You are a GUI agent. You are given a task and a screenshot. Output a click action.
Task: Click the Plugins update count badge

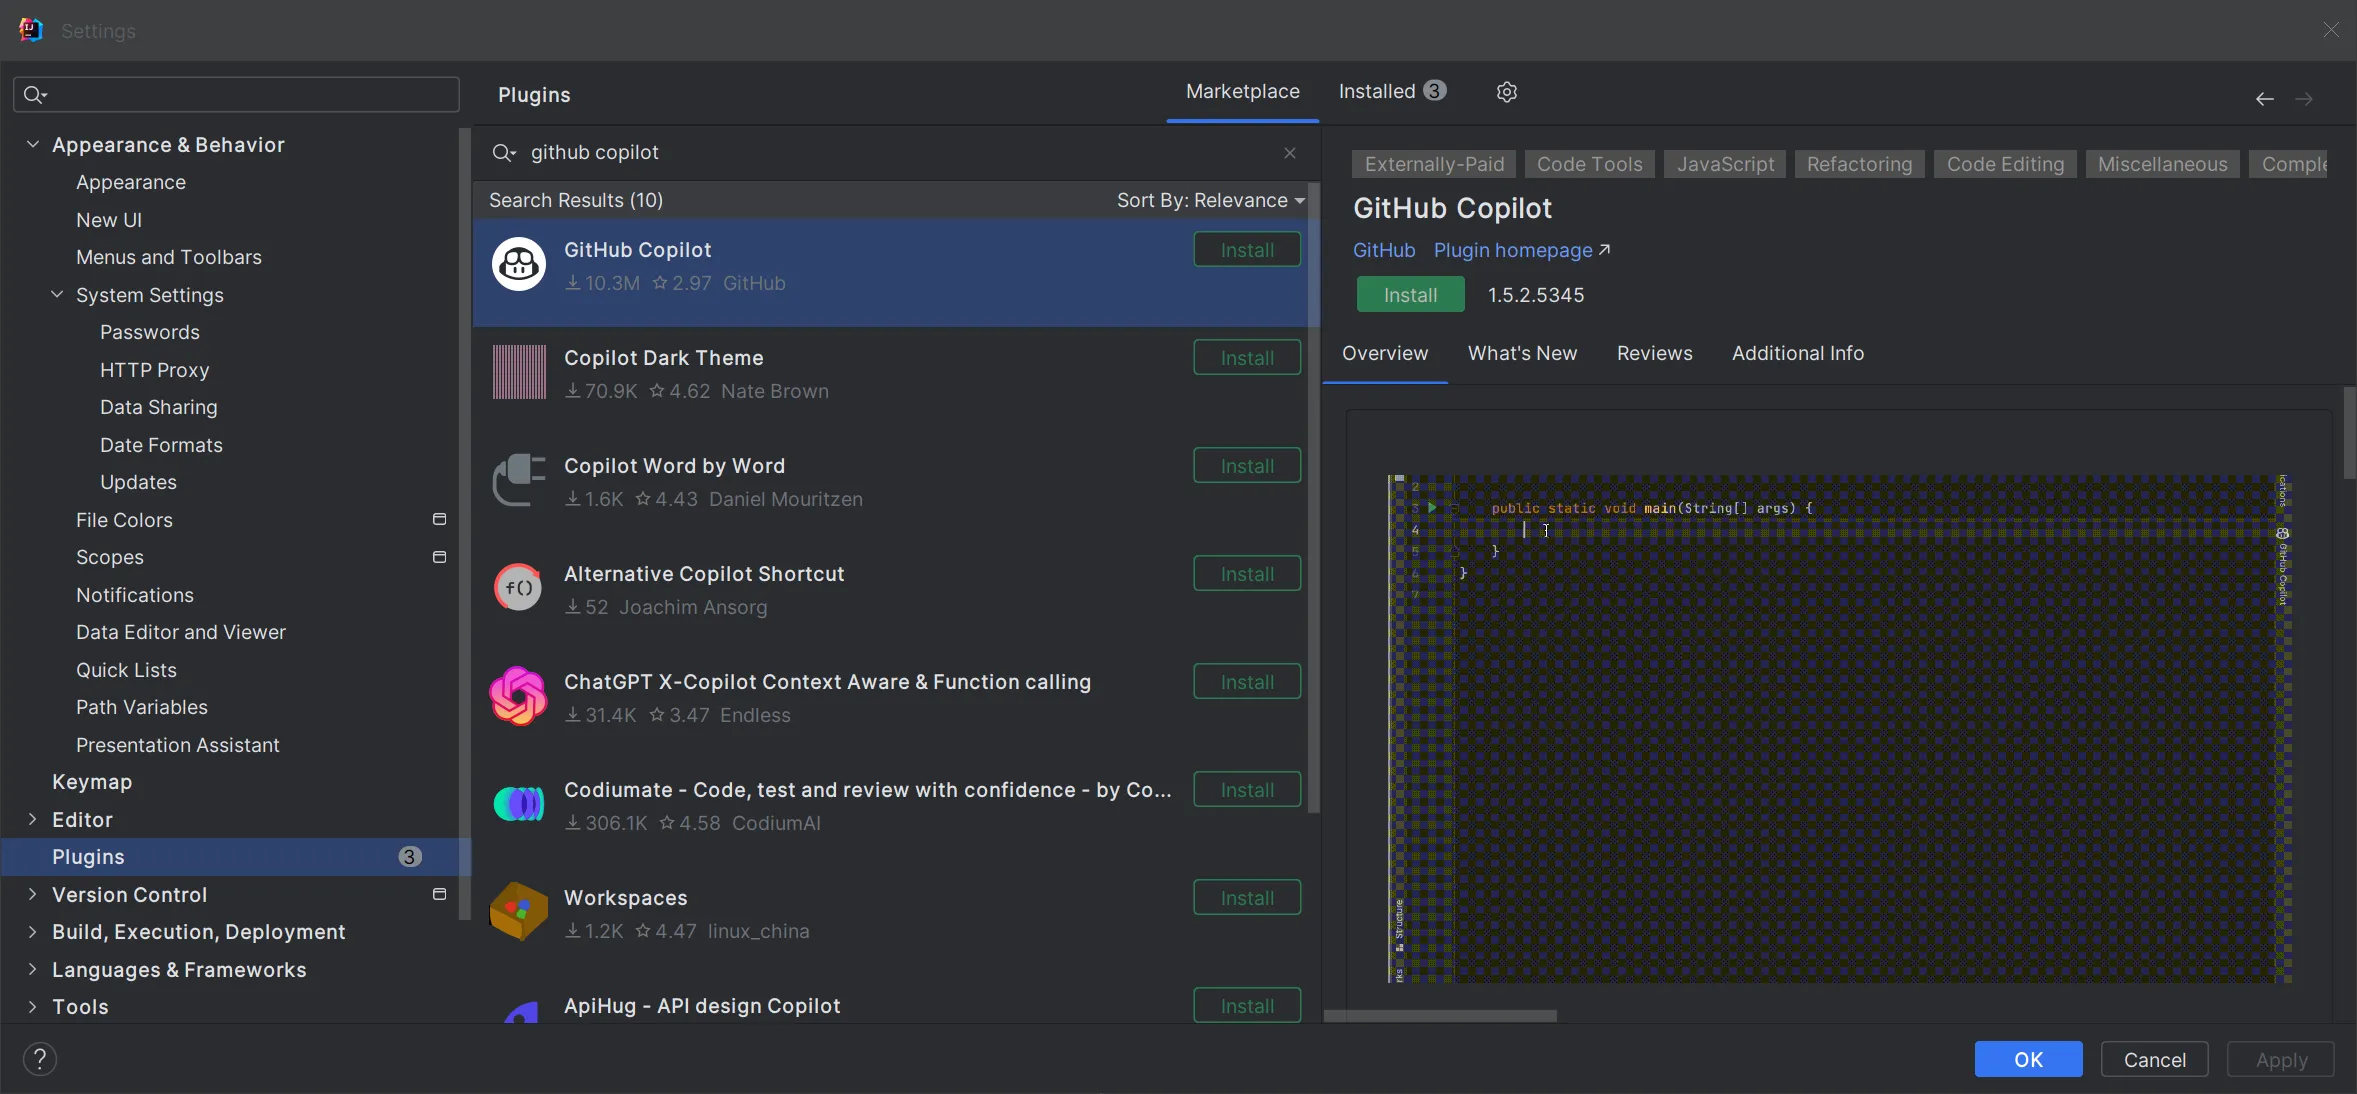(409, 857)
